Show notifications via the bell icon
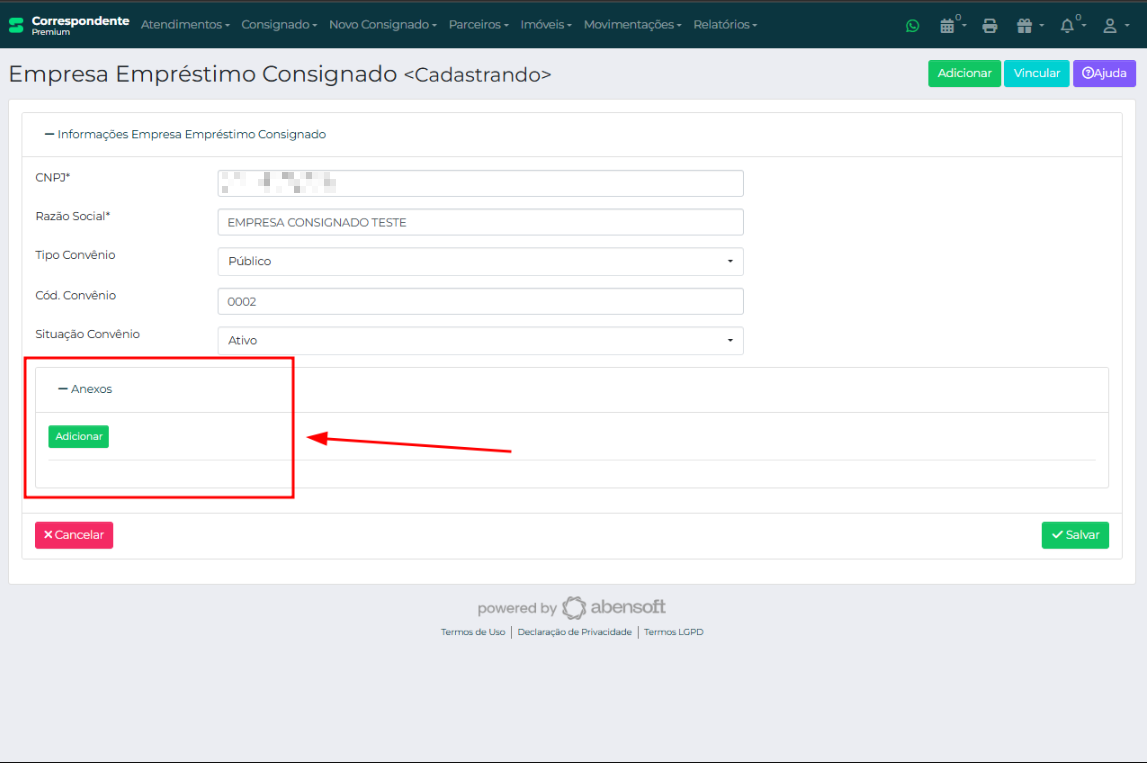 coord(1069,26)
